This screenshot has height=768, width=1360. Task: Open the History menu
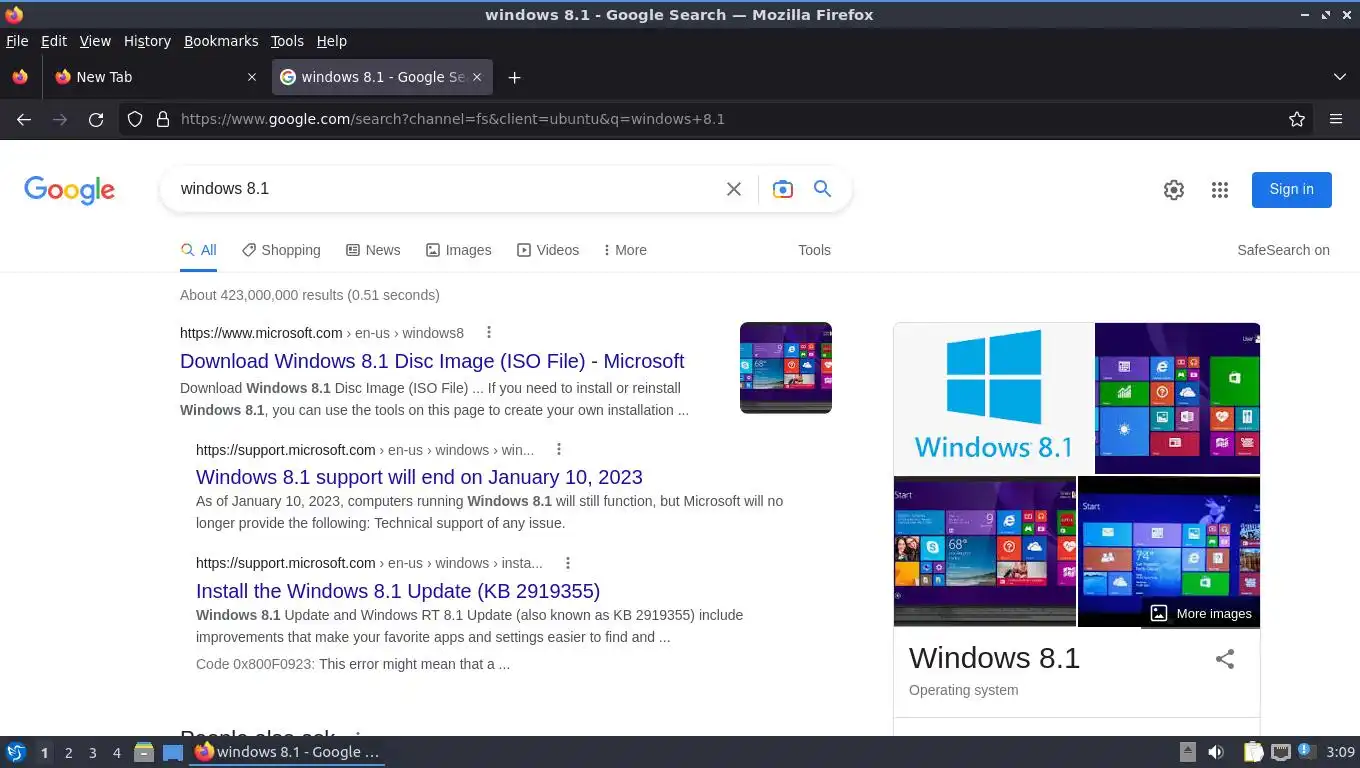coord(147,41)
